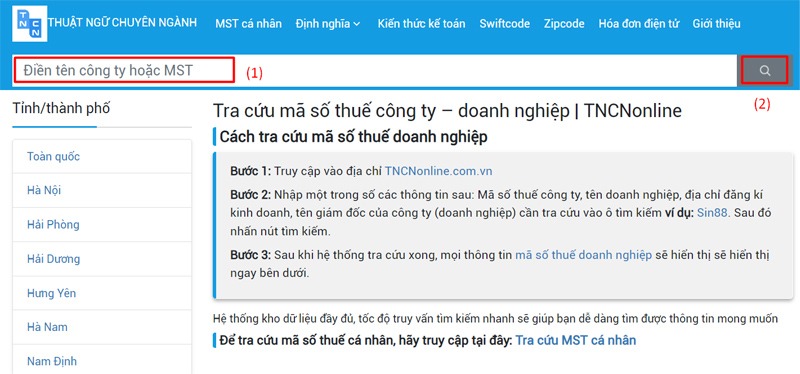
Task: Open the Swiftcode menu item
Action: pyautogui.click(x=505, y=23)
